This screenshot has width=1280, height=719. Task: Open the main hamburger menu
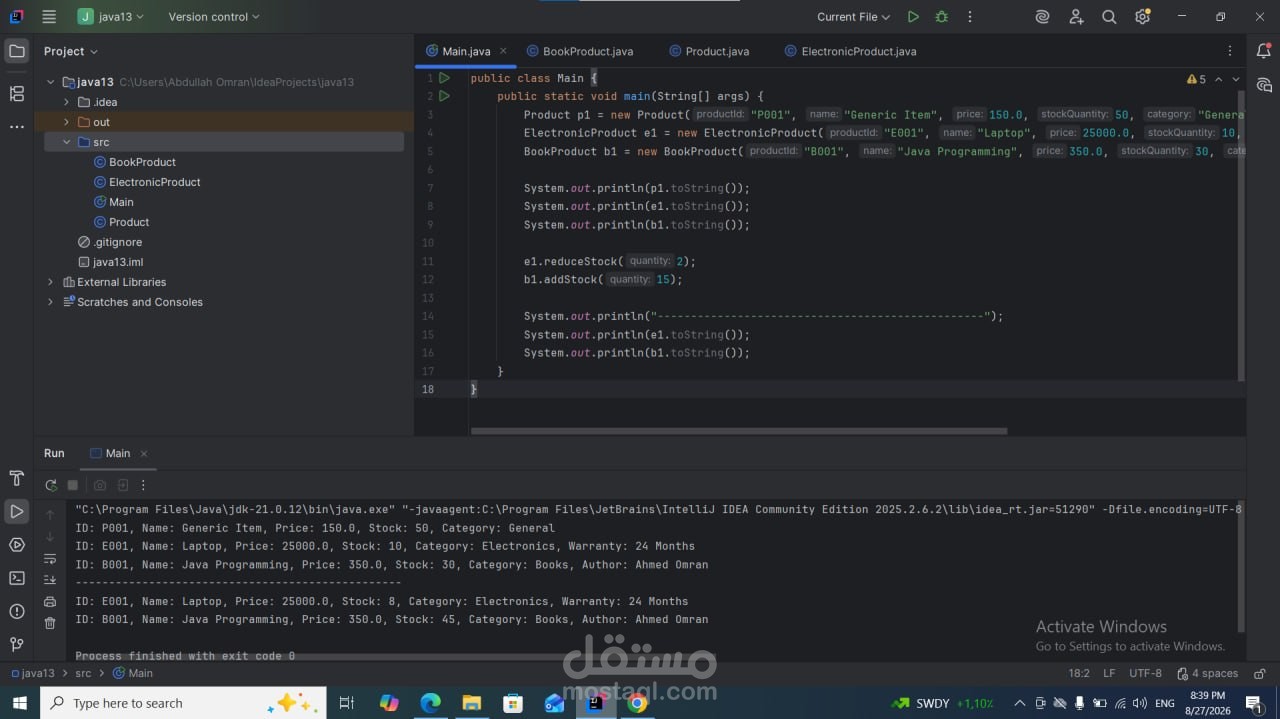49,17
